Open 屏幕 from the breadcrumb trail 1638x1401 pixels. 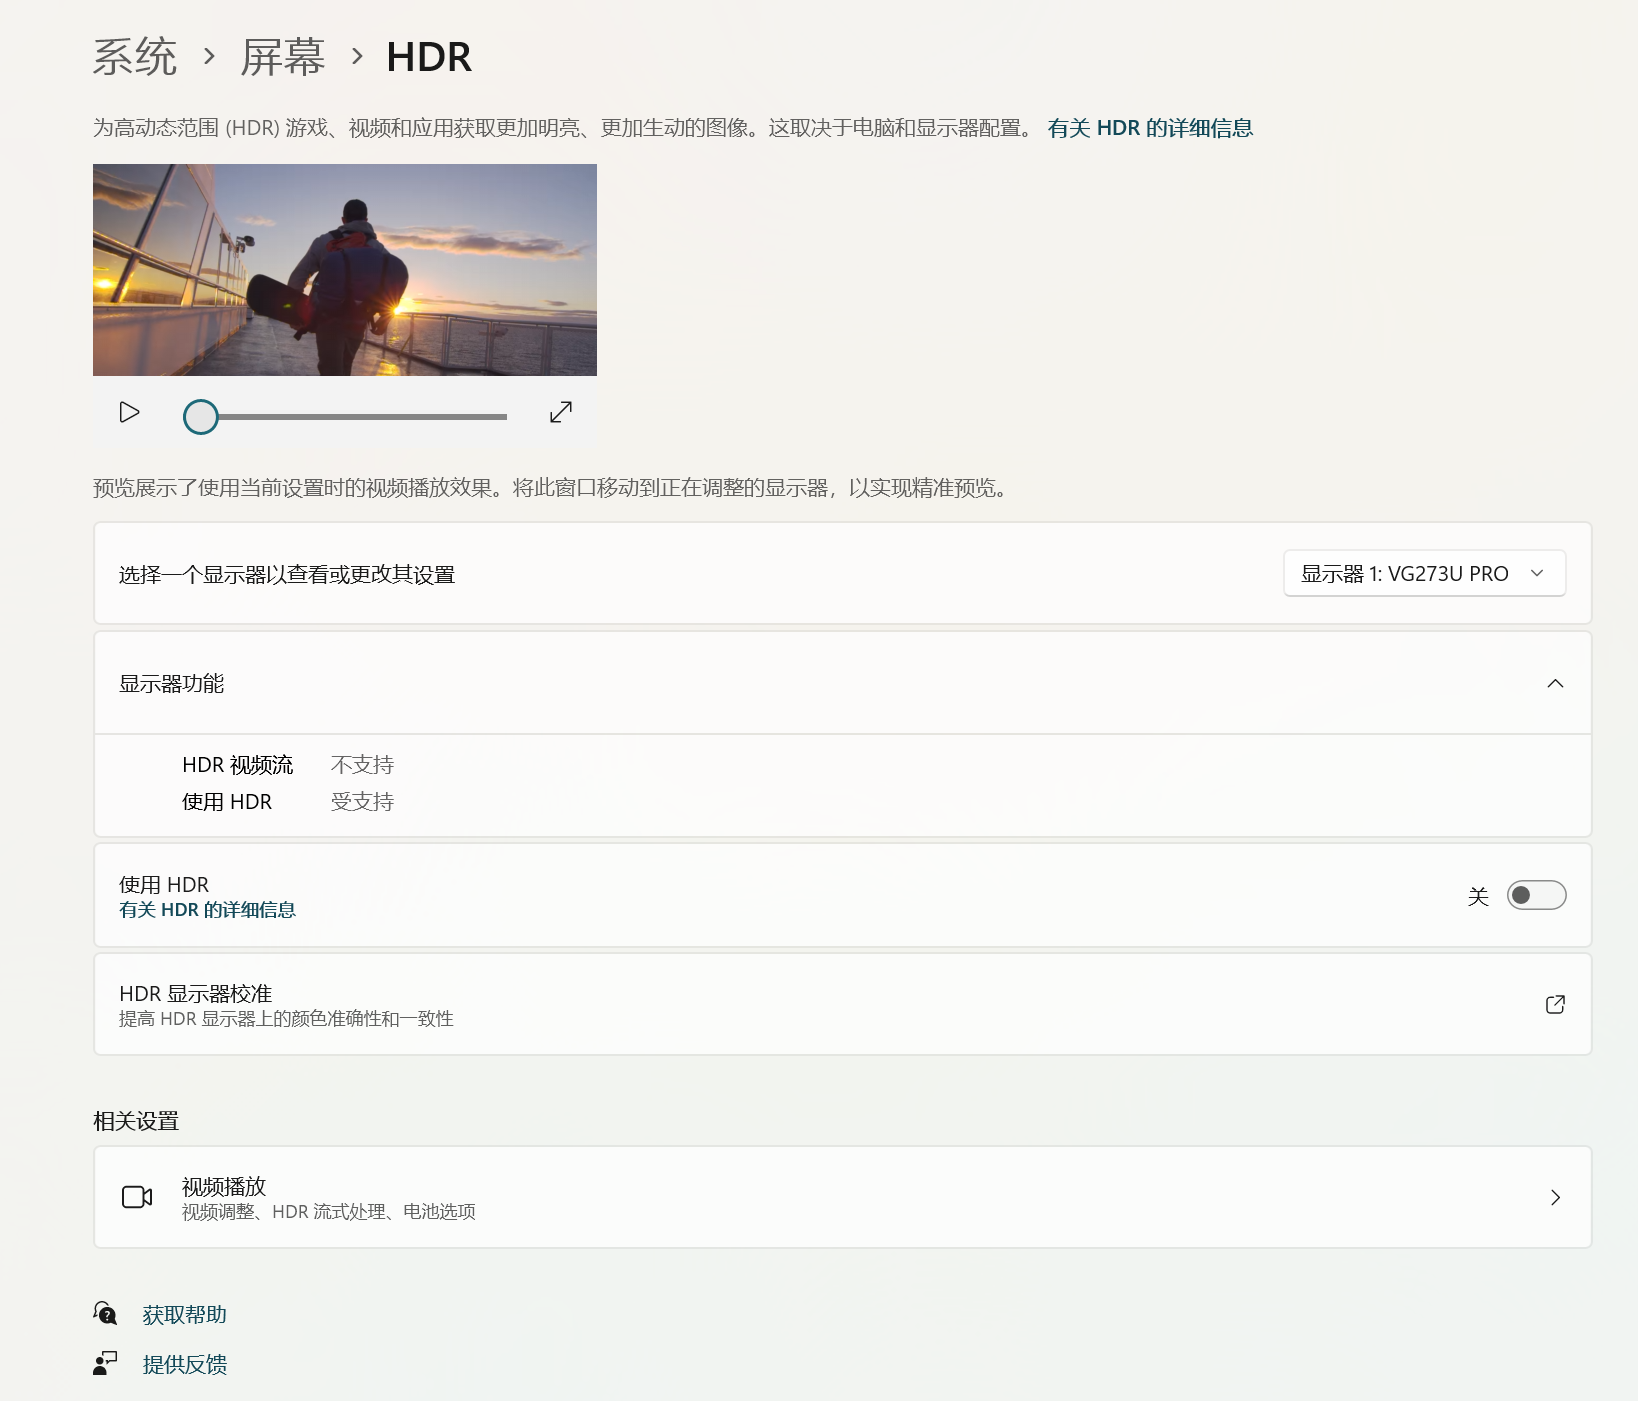(282, 57)
